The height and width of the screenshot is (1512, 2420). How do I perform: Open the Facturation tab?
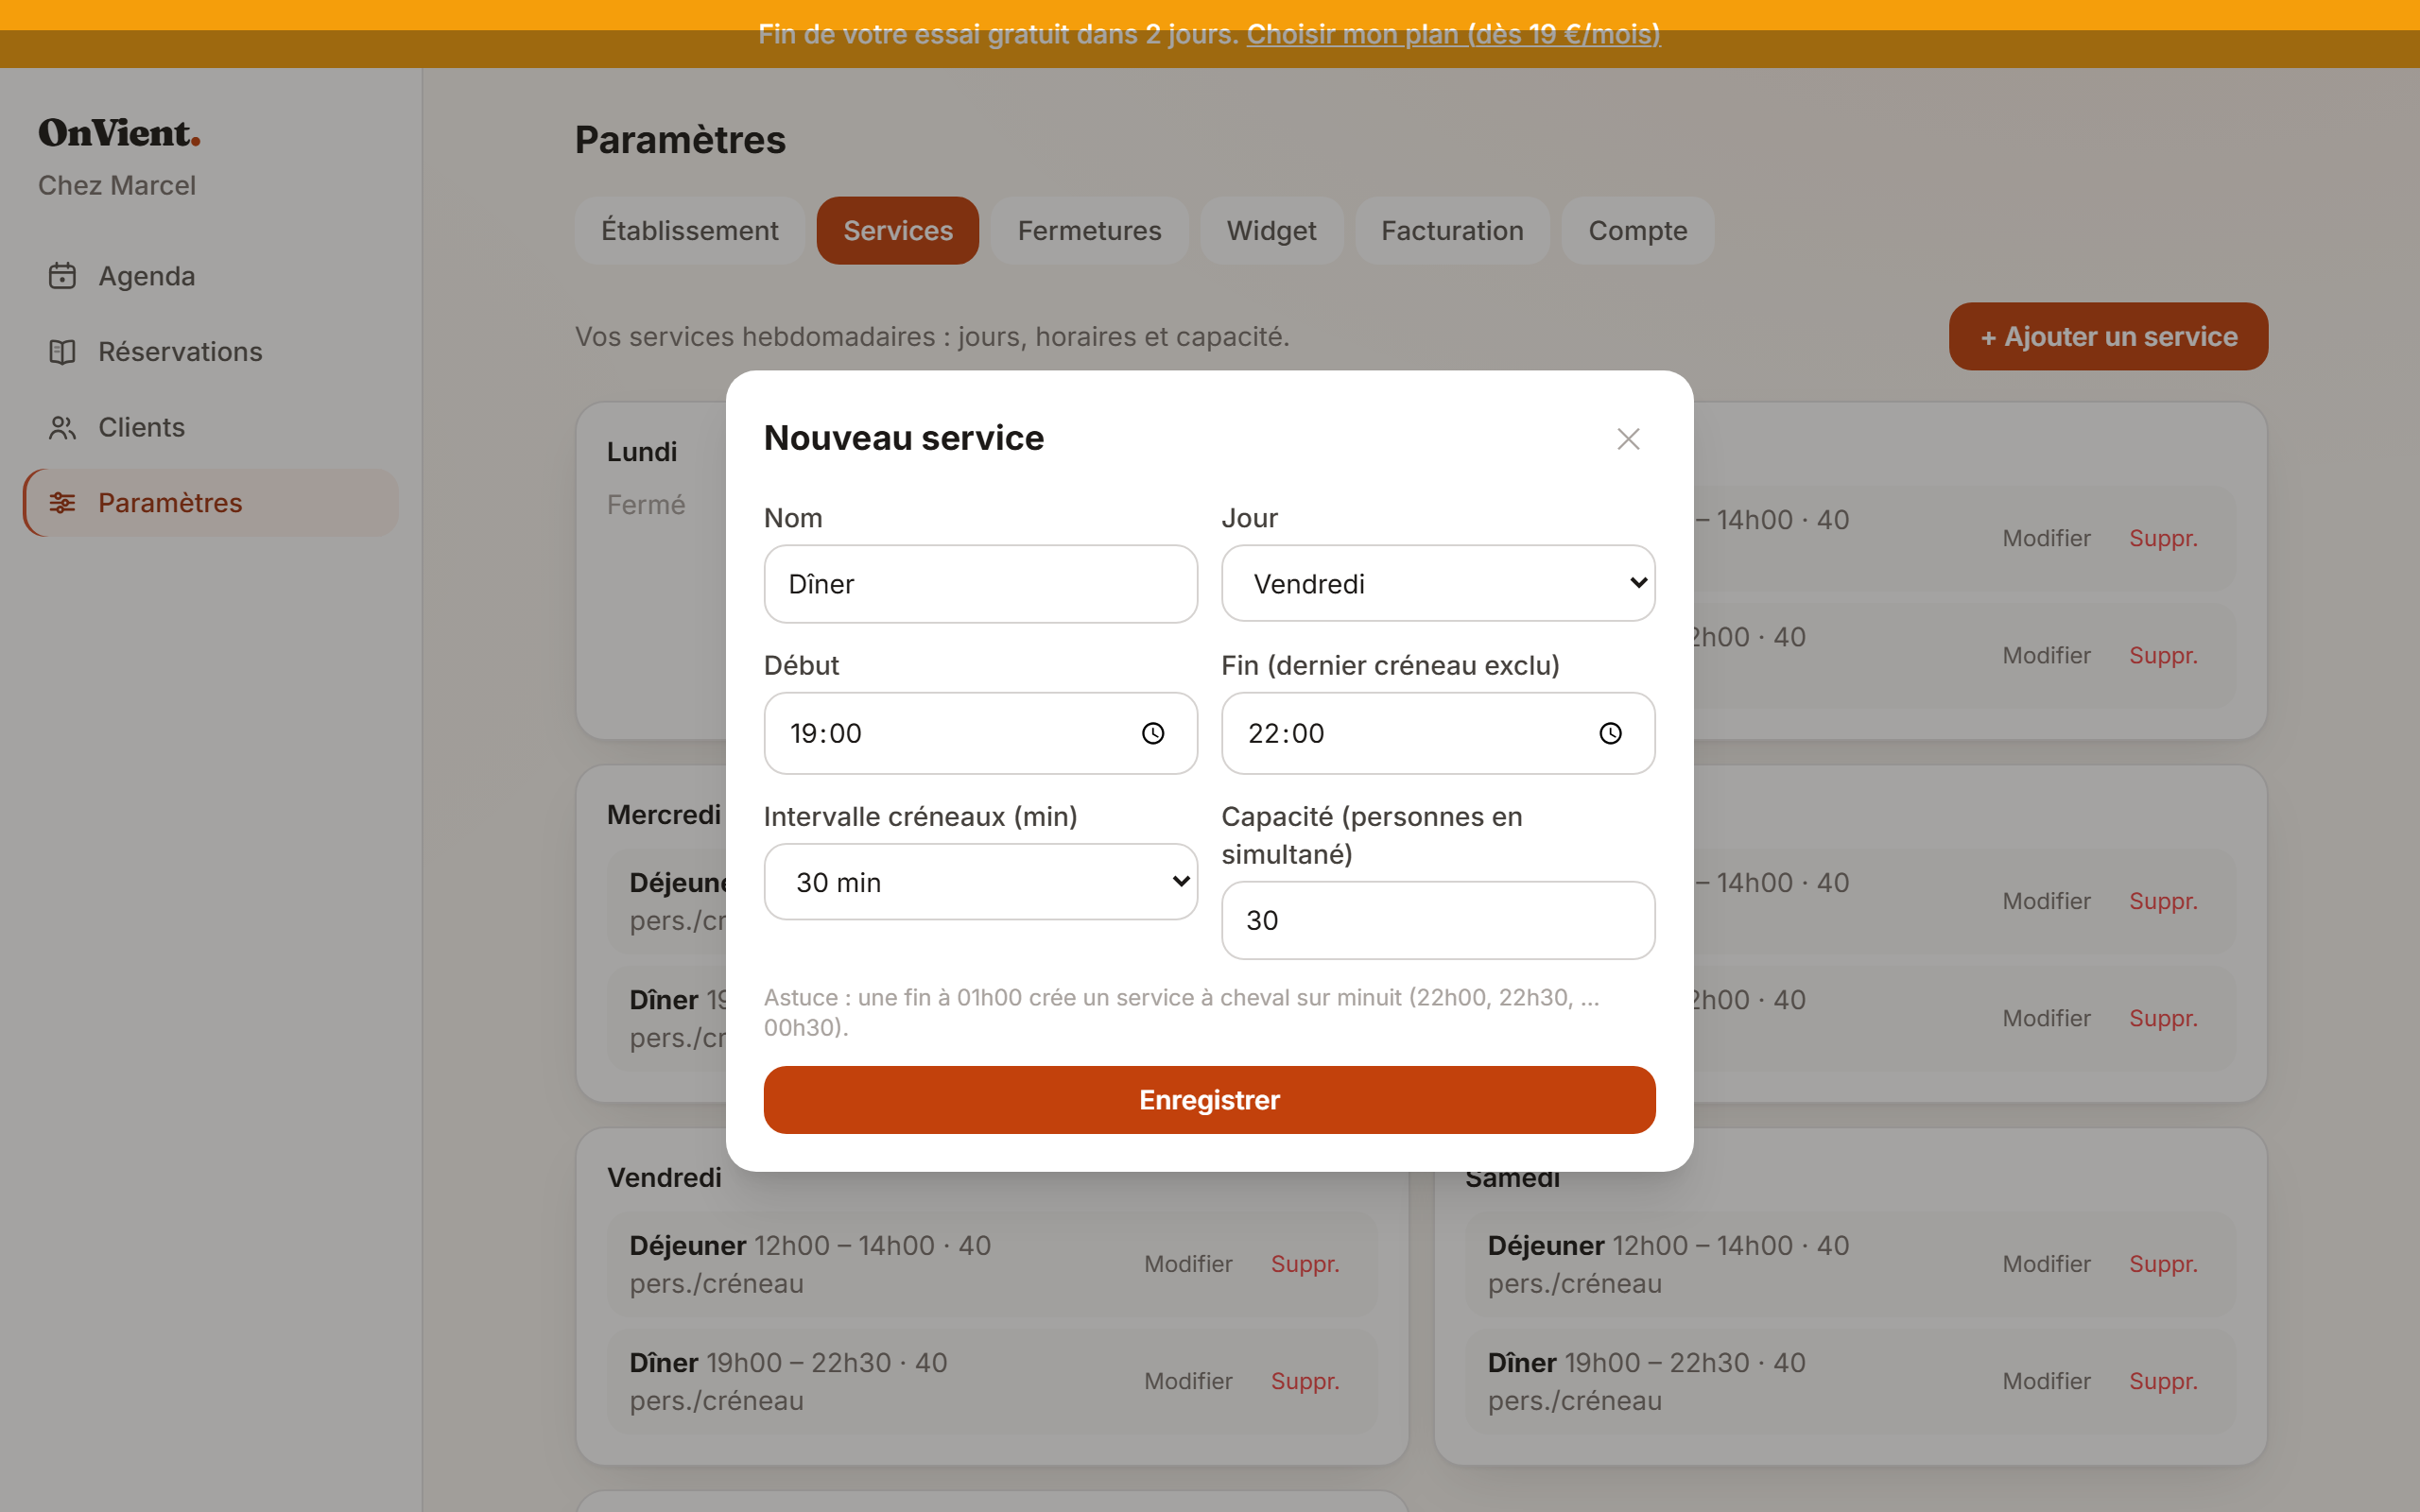click(1452, 231)
